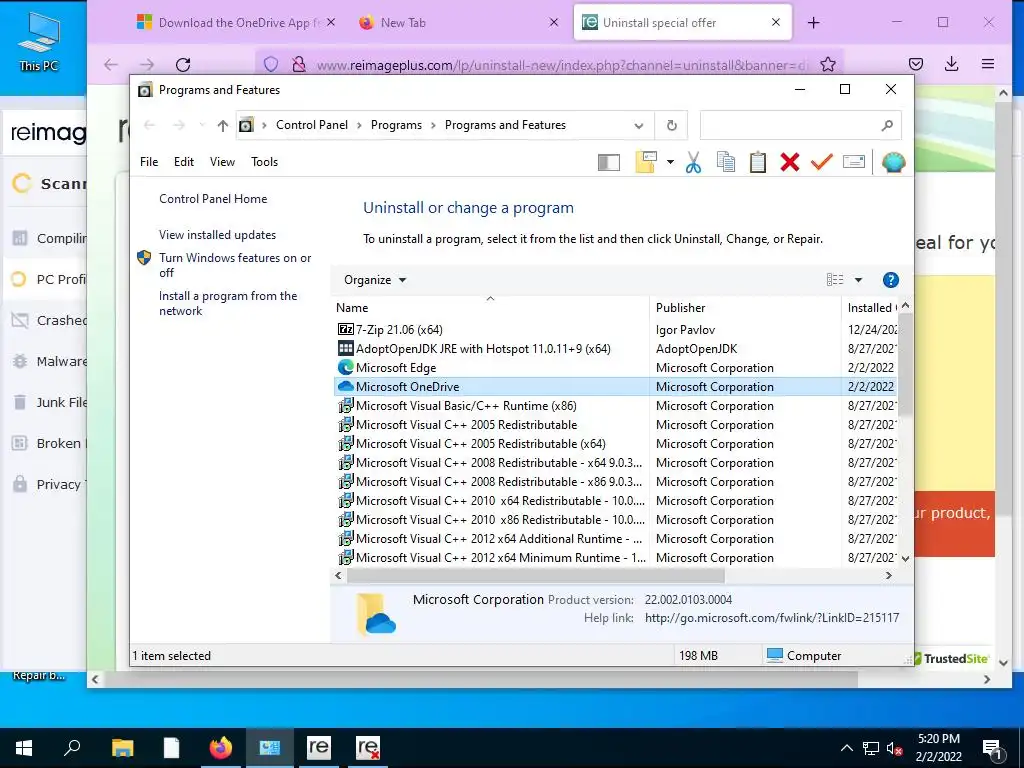Screen dimensions: 1024x768
Task: Open Control Panel Home link
Action: point(213,199)
